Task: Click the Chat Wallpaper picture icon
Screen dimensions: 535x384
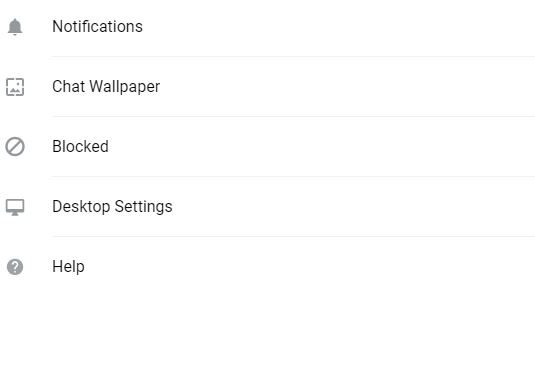Action: (15, 87)
